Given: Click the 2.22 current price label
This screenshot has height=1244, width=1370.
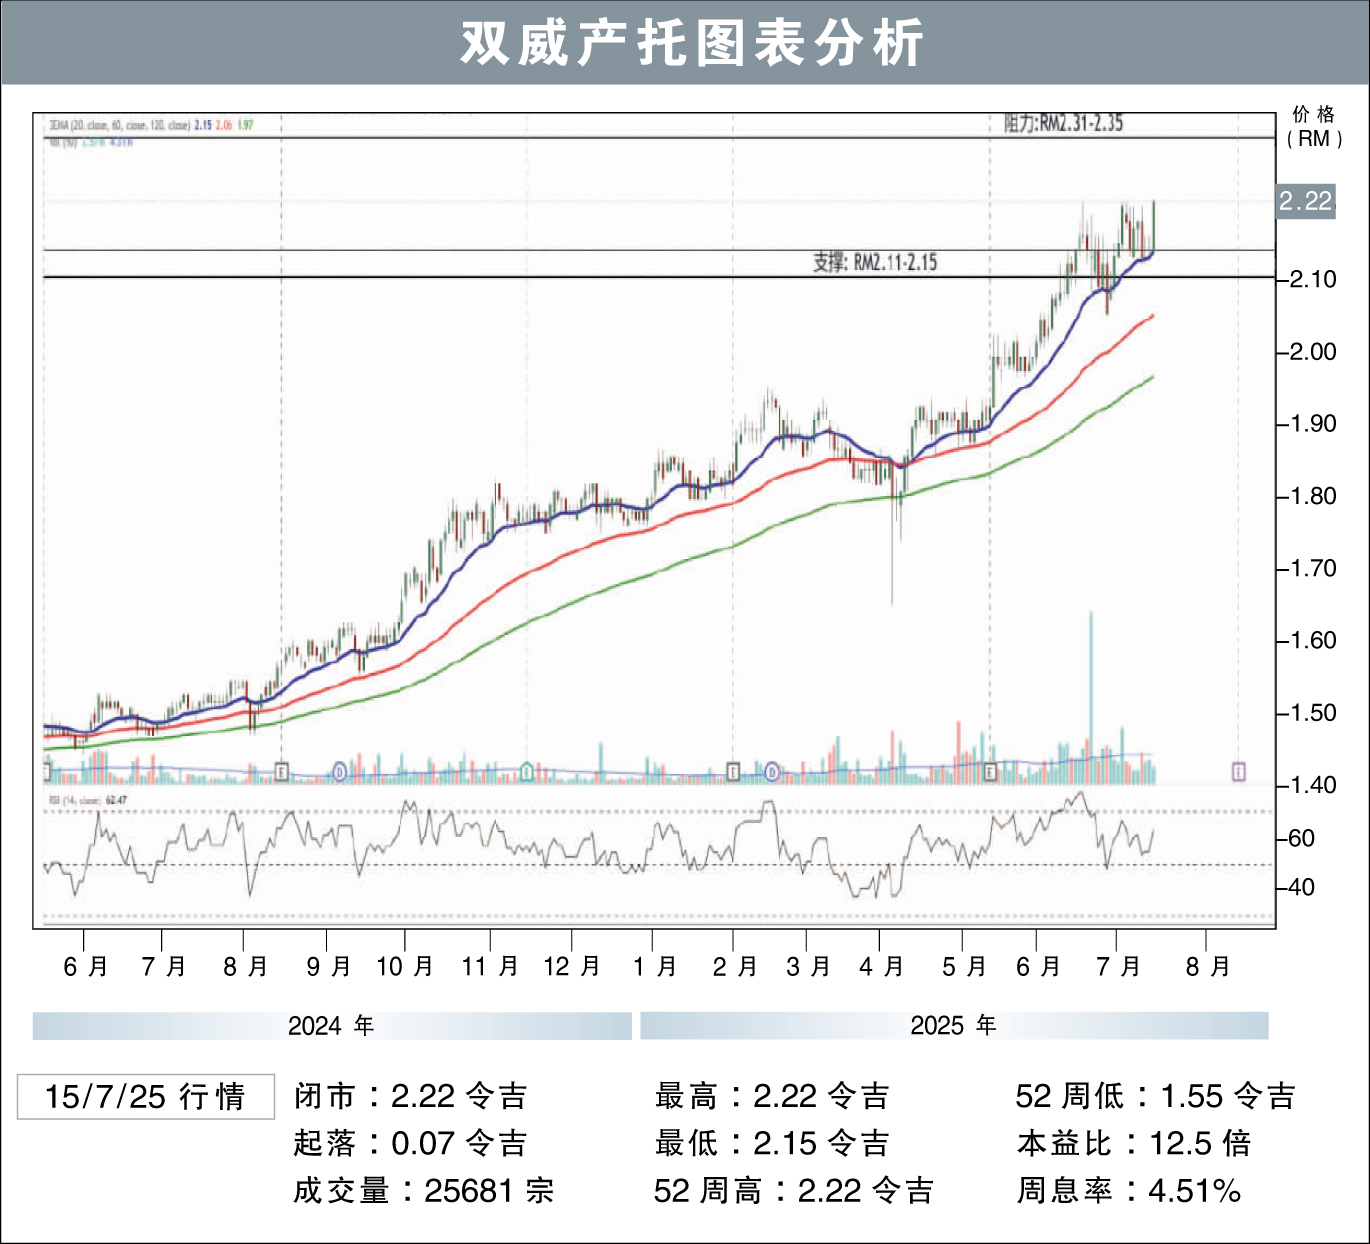Looking at the screenshot, I should pyautogui.click(x=1306, y=201).
